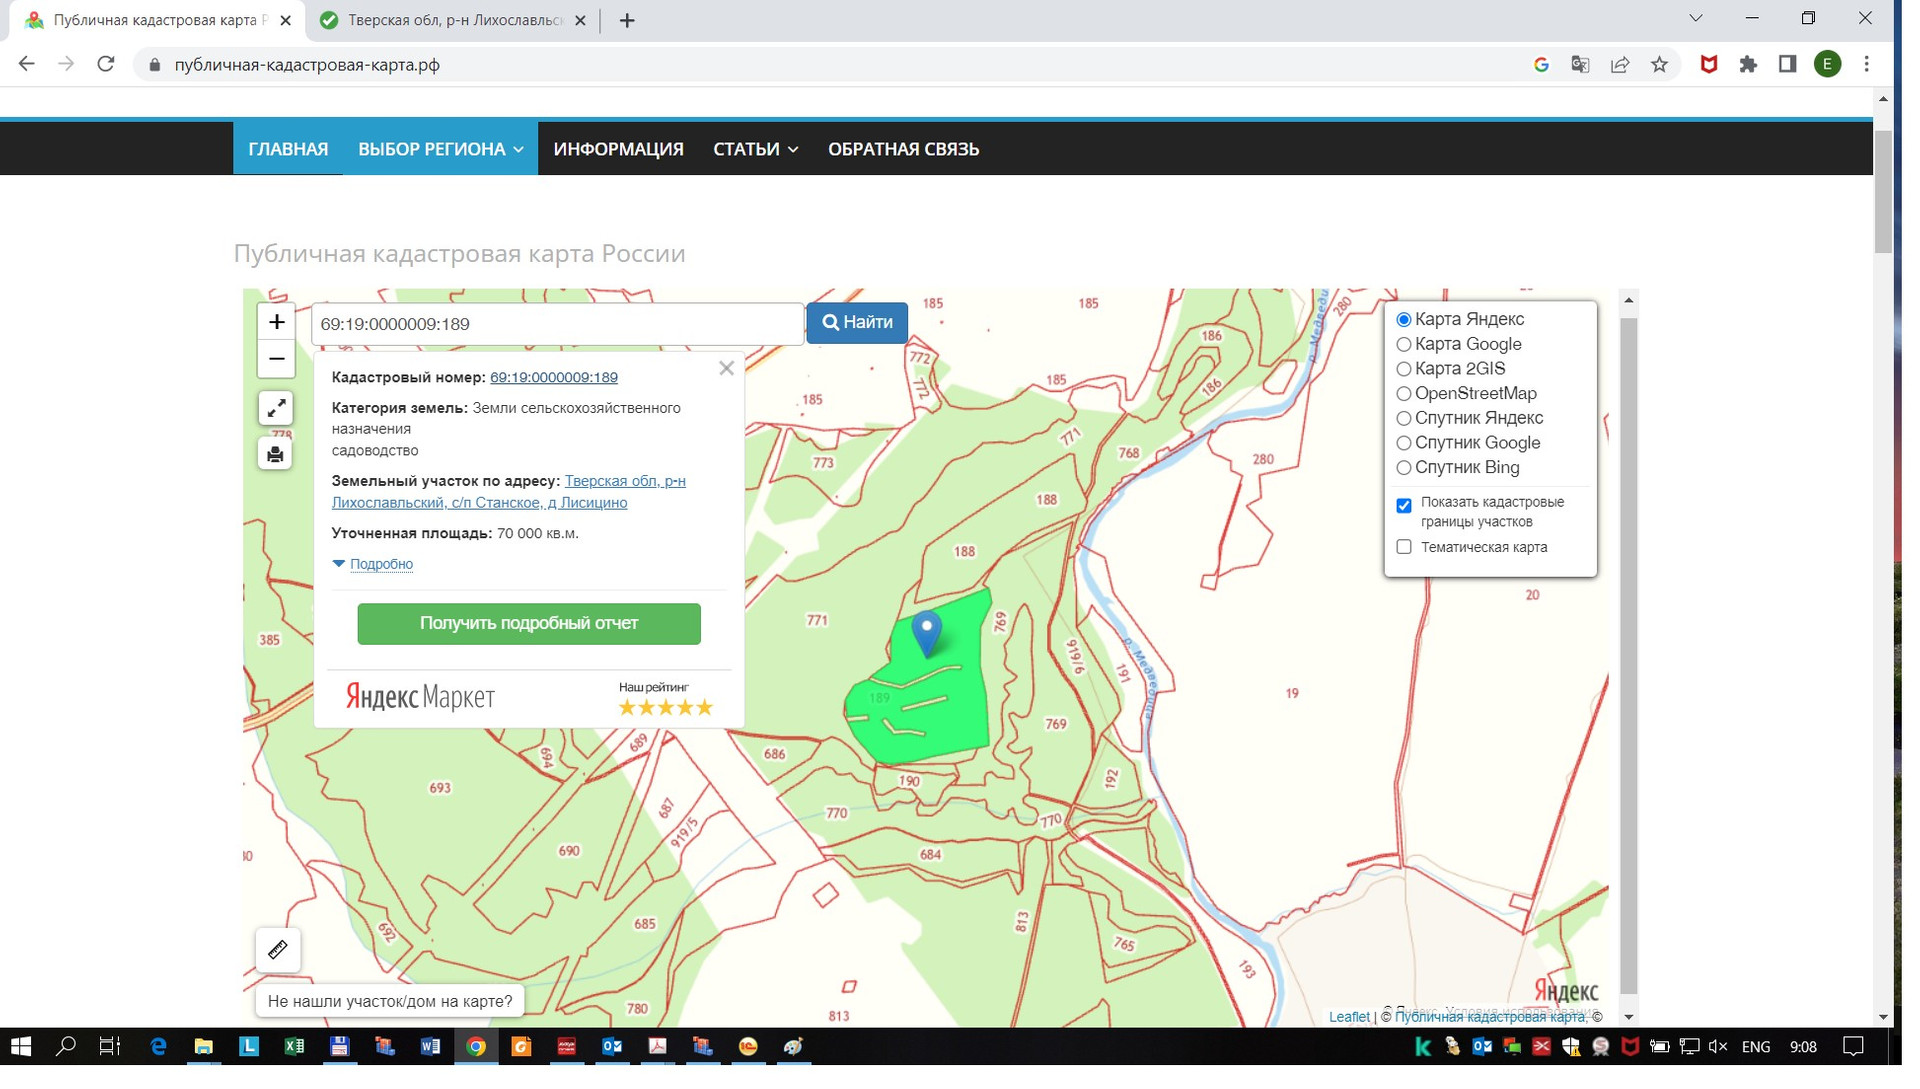Expand the Подробно details section
The image size is (1920, 1089).
(x=381, y=565)
